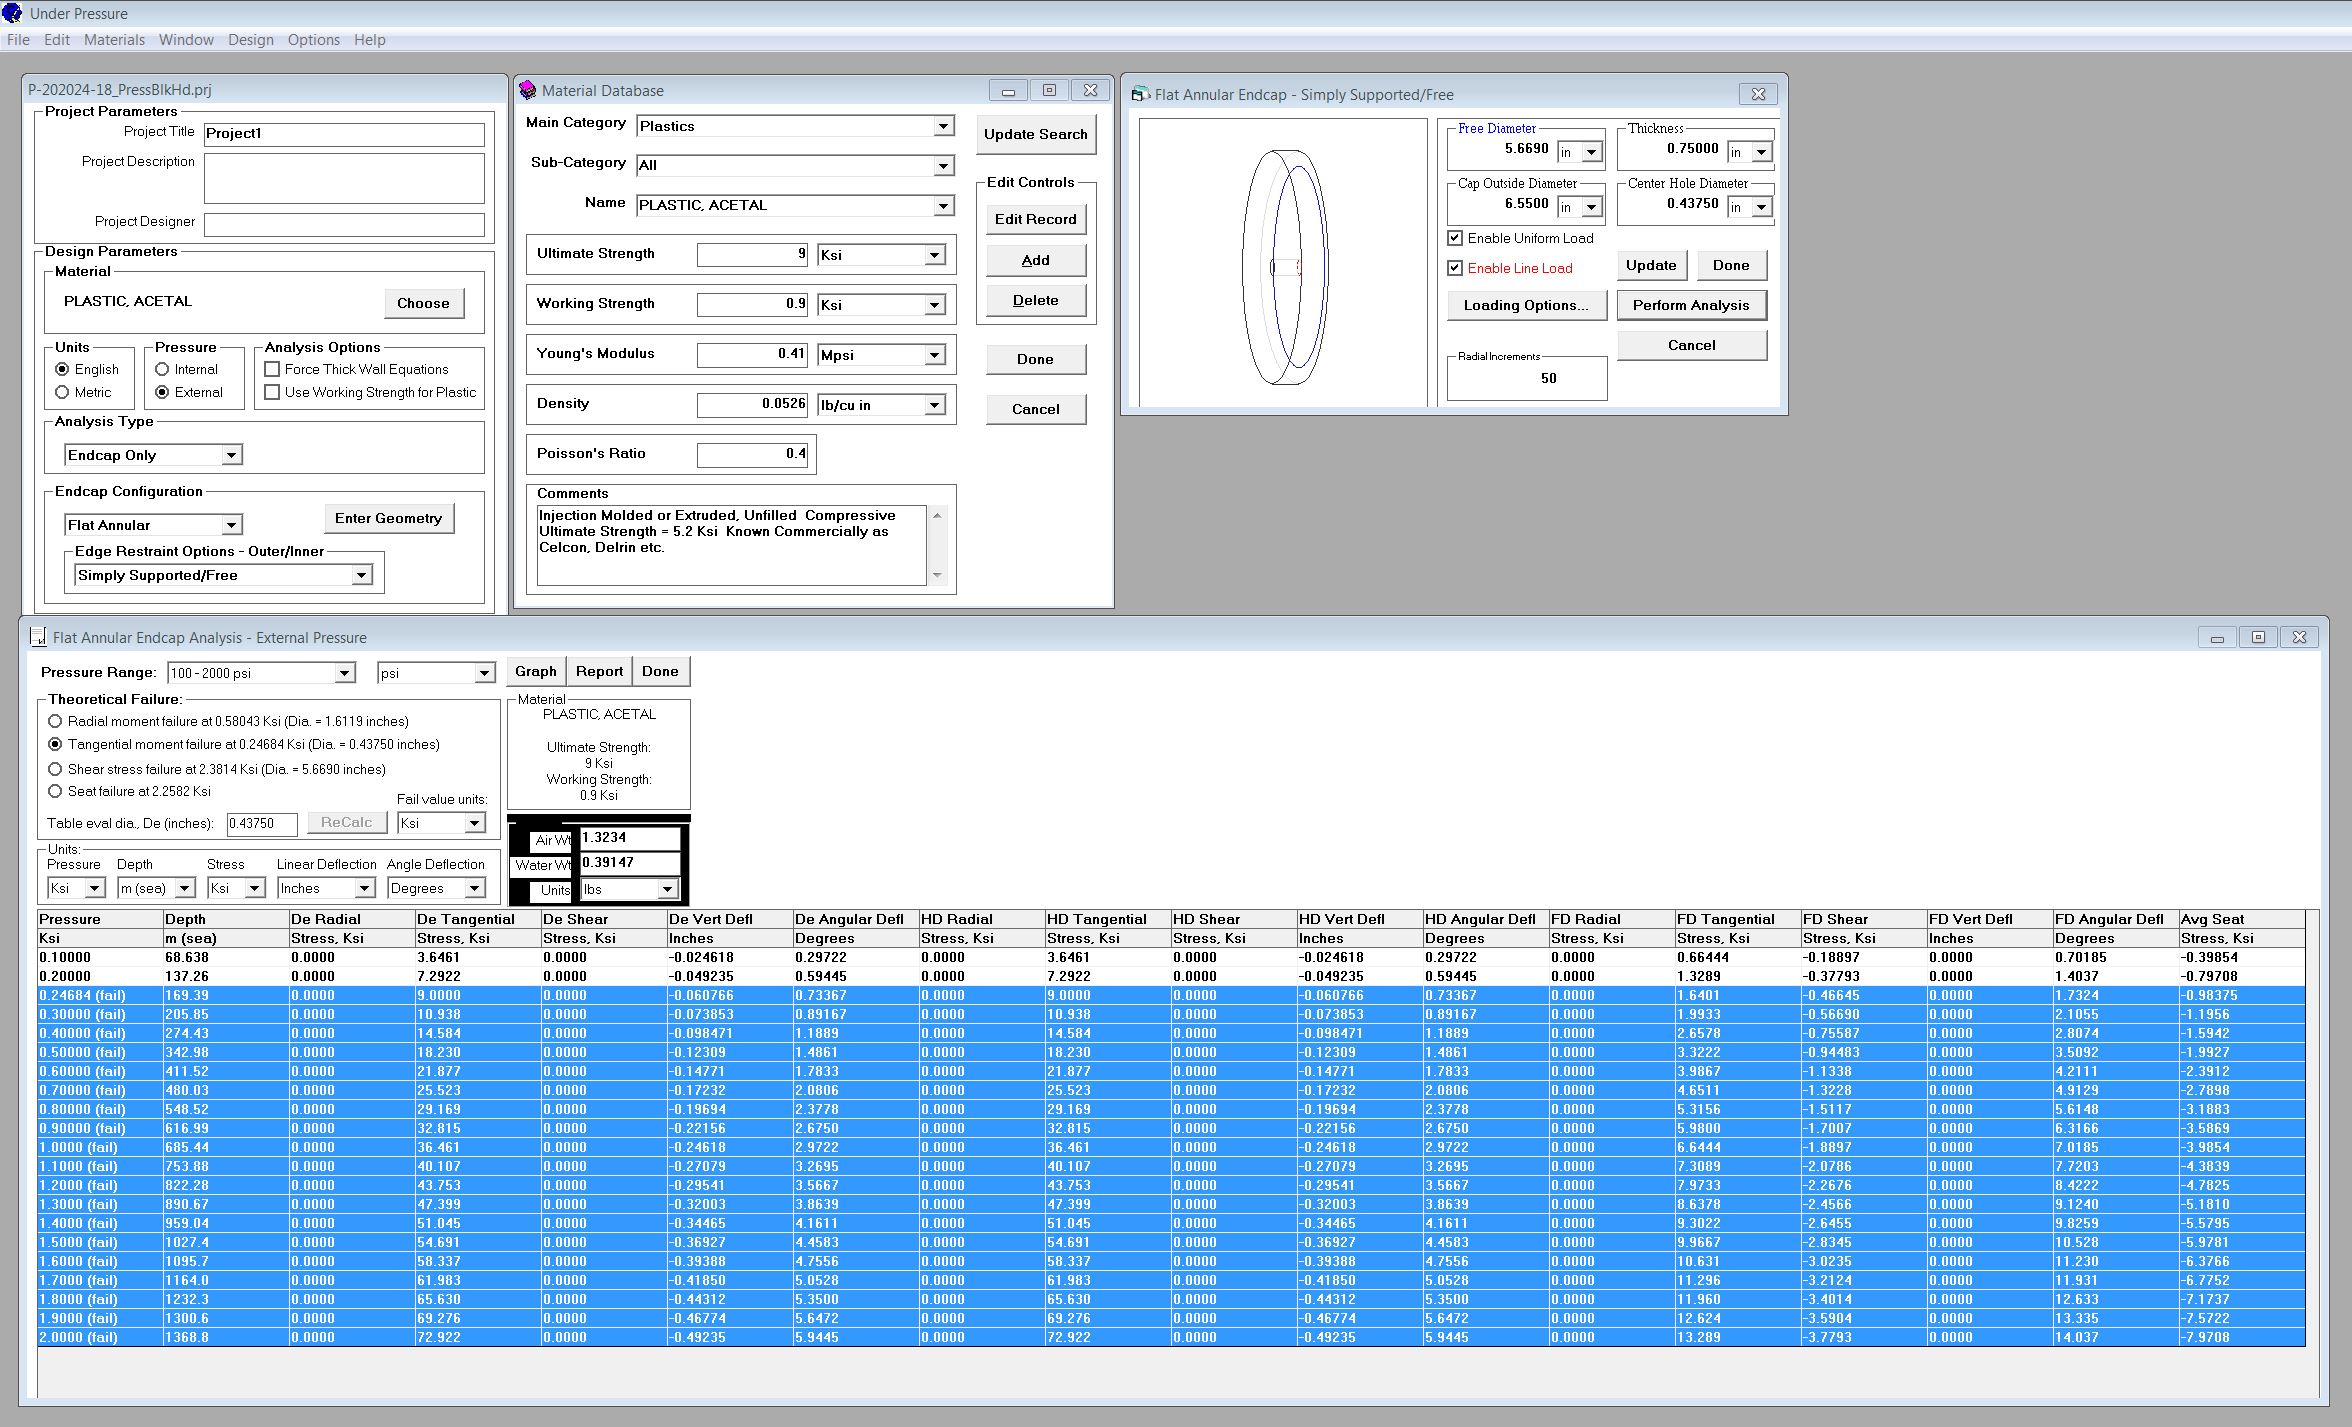The width and height of the screenshot is (2352, 1427).
Task: Open Depth m (sea) units dropdown
Action: pyautogui.click(x=184, y=888)
